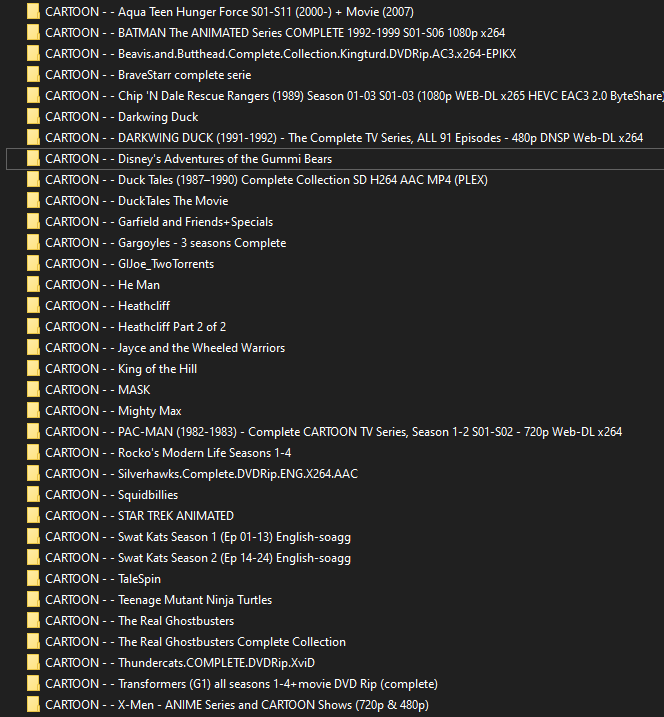Select the DuckTales The Movie folder icon
664x717 pixels.
click(x=33, y=201)
